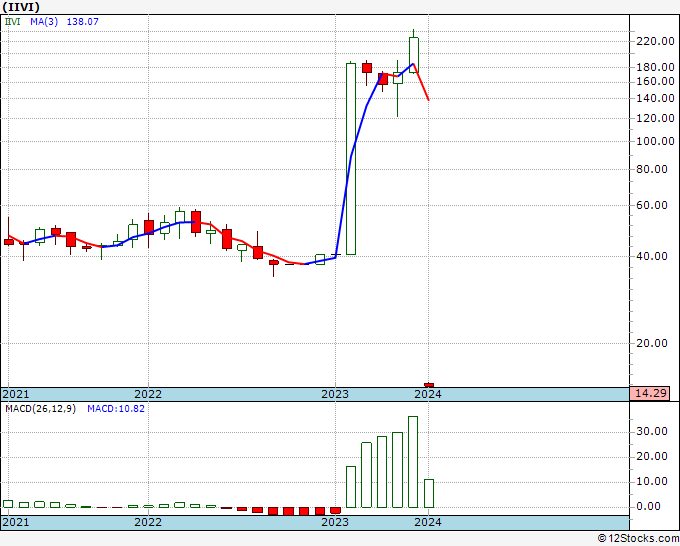The height and width of the screenshot is (546, 680).
Task: Click the 100.00 price axis label
Action: point(655,141)
